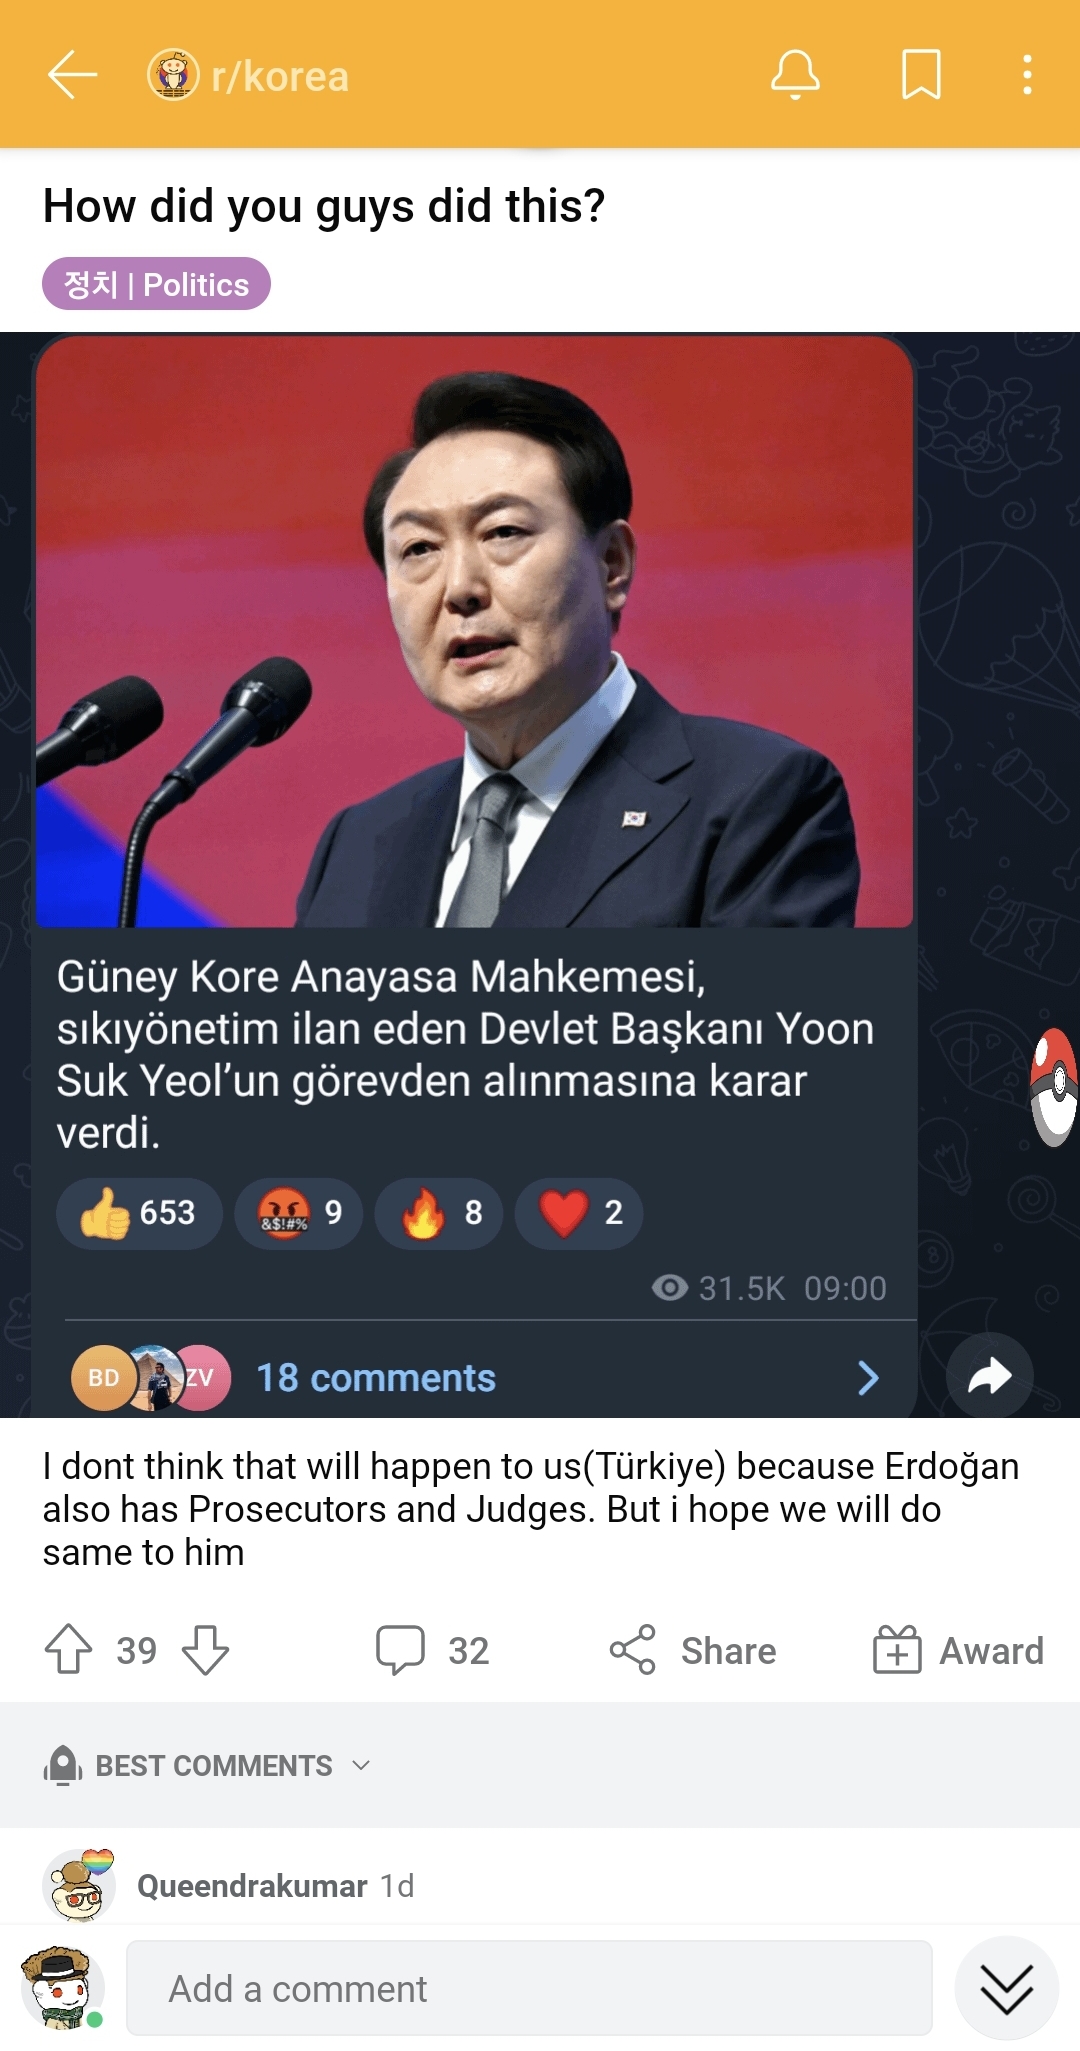Give an Award with the gift icon
Screen dimensions: 1080x2051
897,1649
